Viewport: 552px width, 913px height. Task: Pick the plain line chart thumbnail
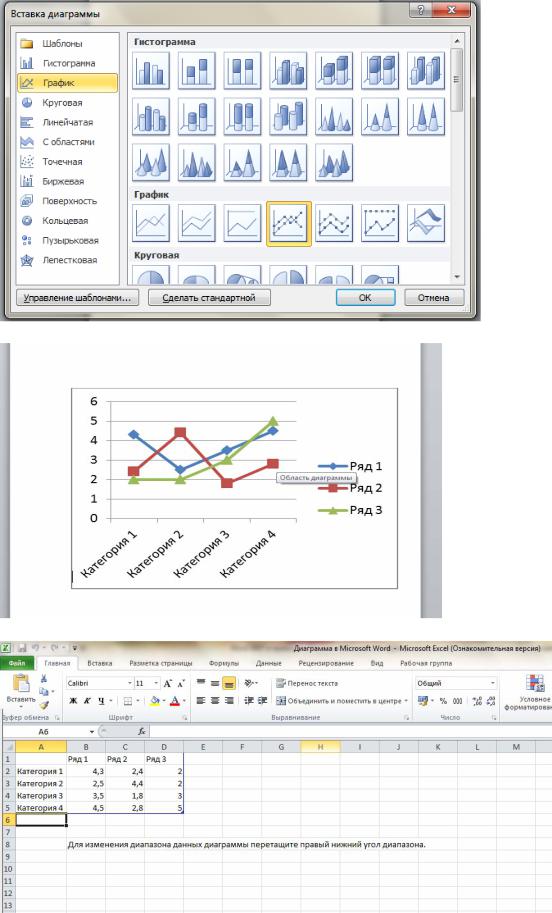click(x=151, y=223)
